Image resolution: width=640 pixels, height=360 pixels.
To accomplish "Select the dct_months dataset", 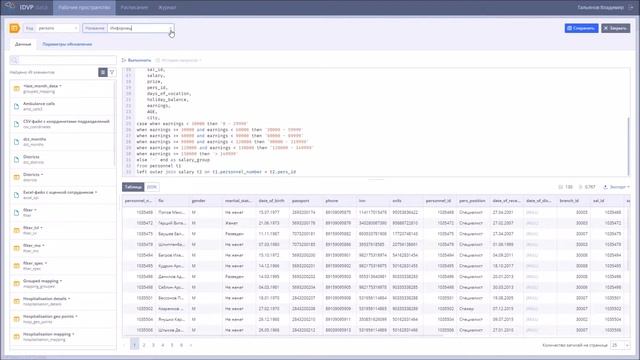I will pos(62,142).
